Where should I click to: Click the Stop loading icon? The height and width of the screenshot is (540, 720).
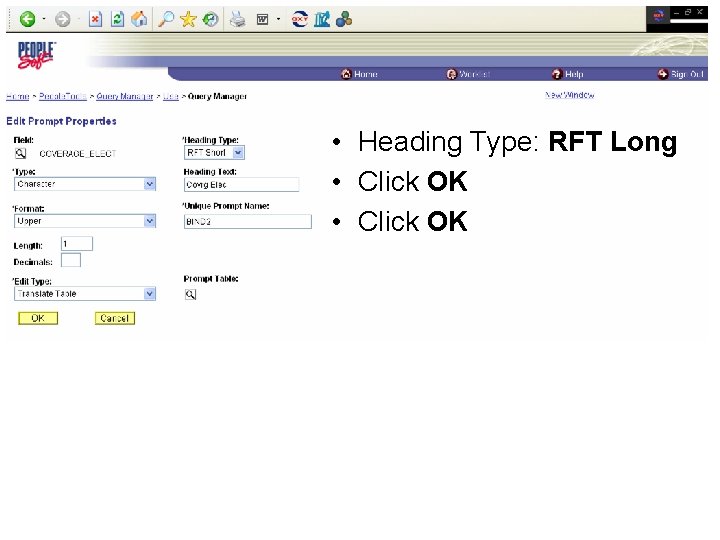(x=95, y=19)
